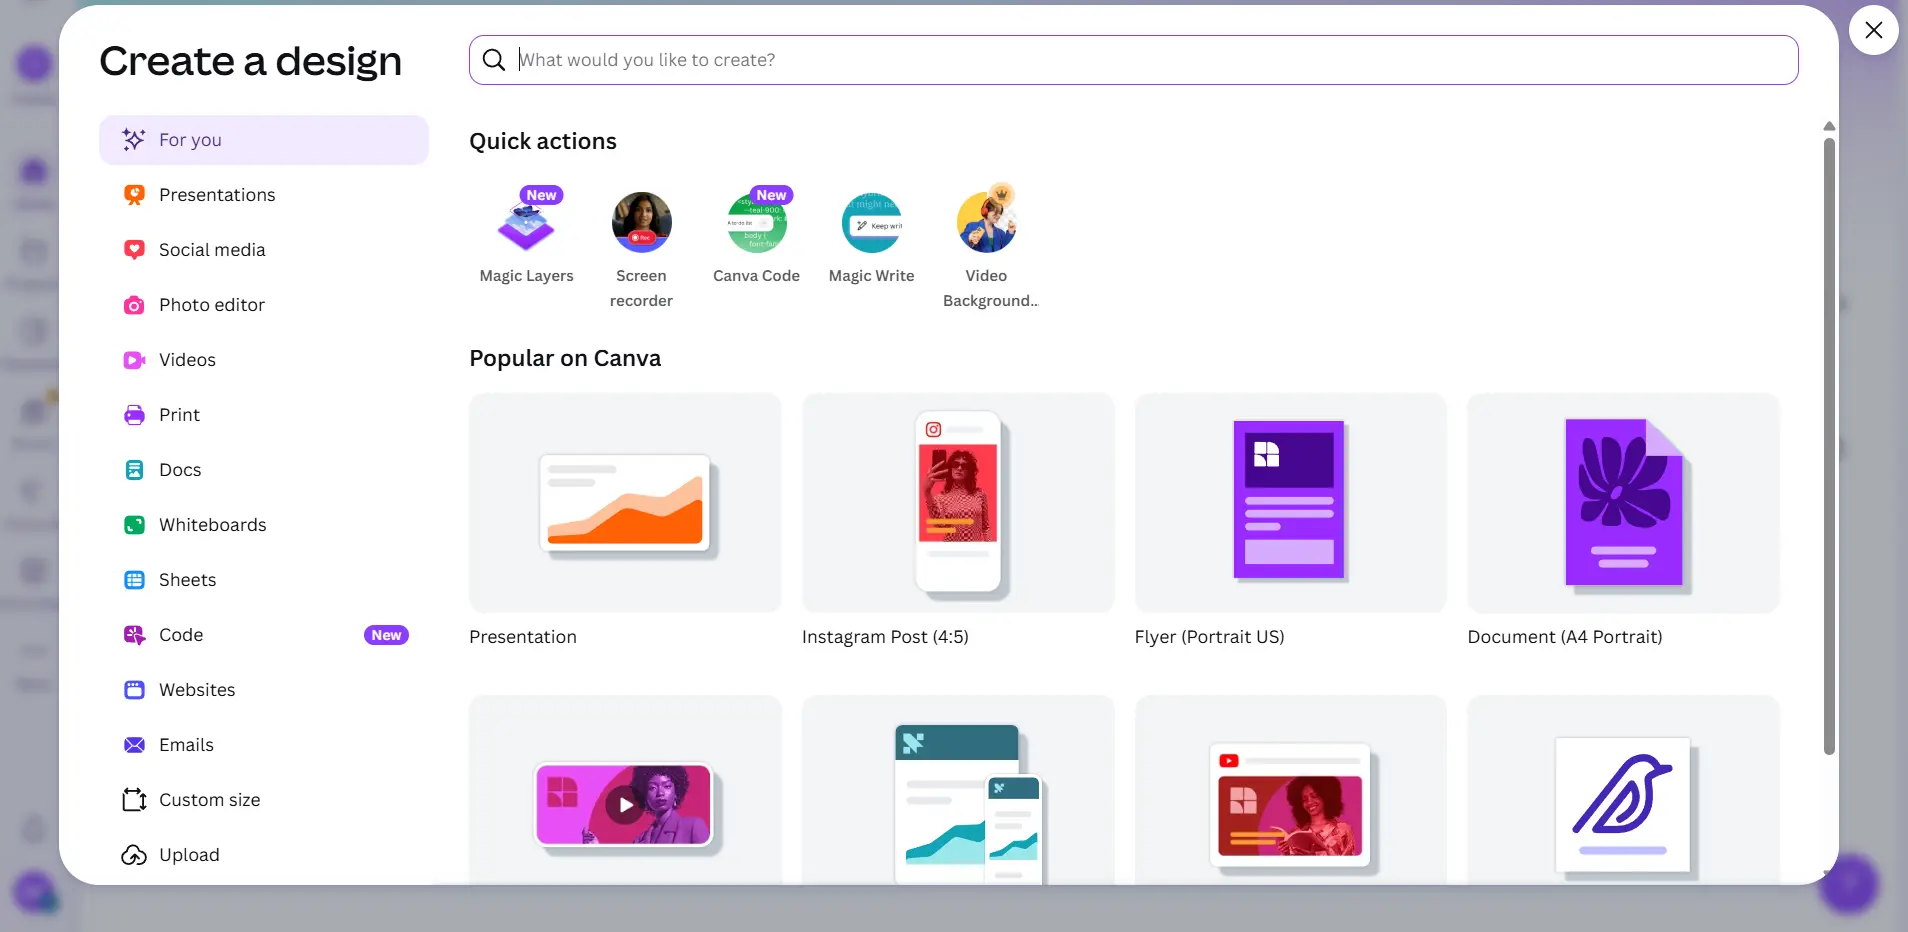Screen dimensions: 1908x932
Task: Click the Popular on Canva heading
Action: (565, 358)
